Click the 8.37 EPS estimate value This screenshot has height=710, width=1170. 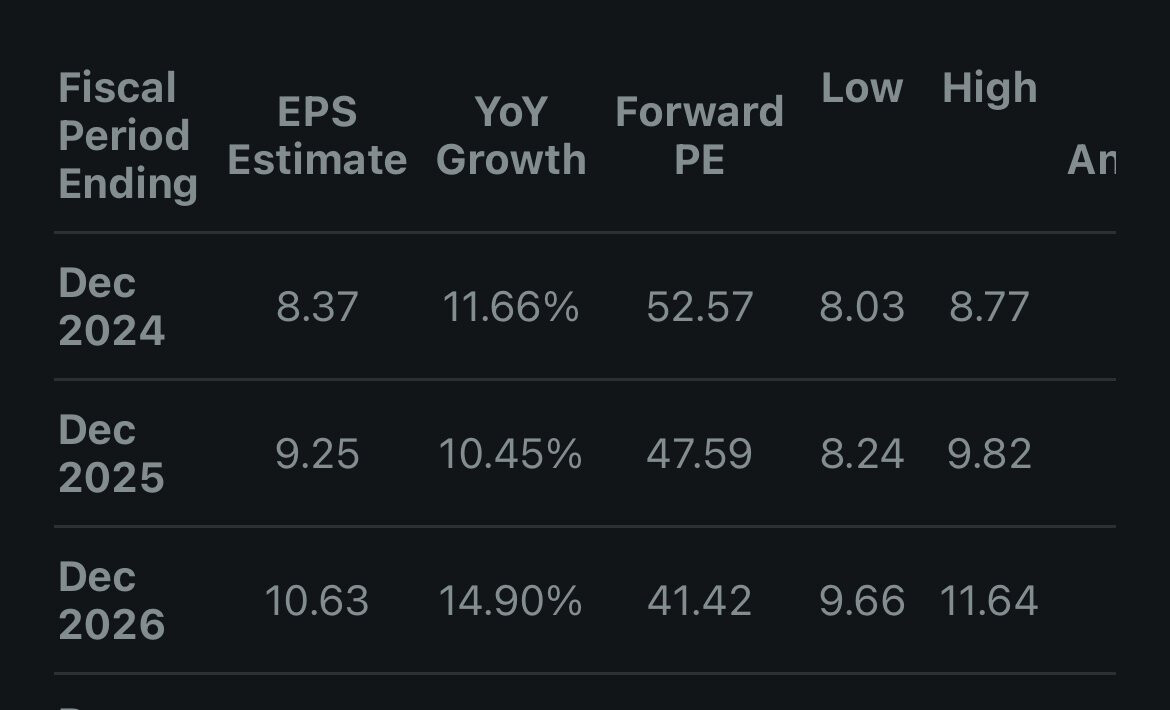click(317, 307)
